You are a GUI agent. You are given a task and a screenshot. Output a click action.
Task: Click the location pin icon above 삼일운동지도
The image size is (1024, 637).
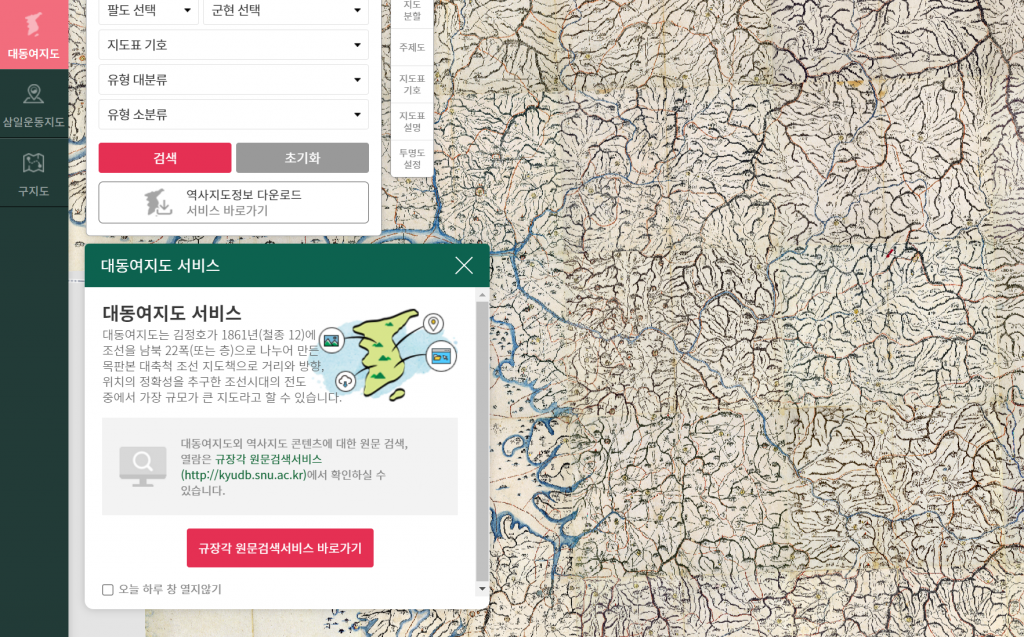34,94
